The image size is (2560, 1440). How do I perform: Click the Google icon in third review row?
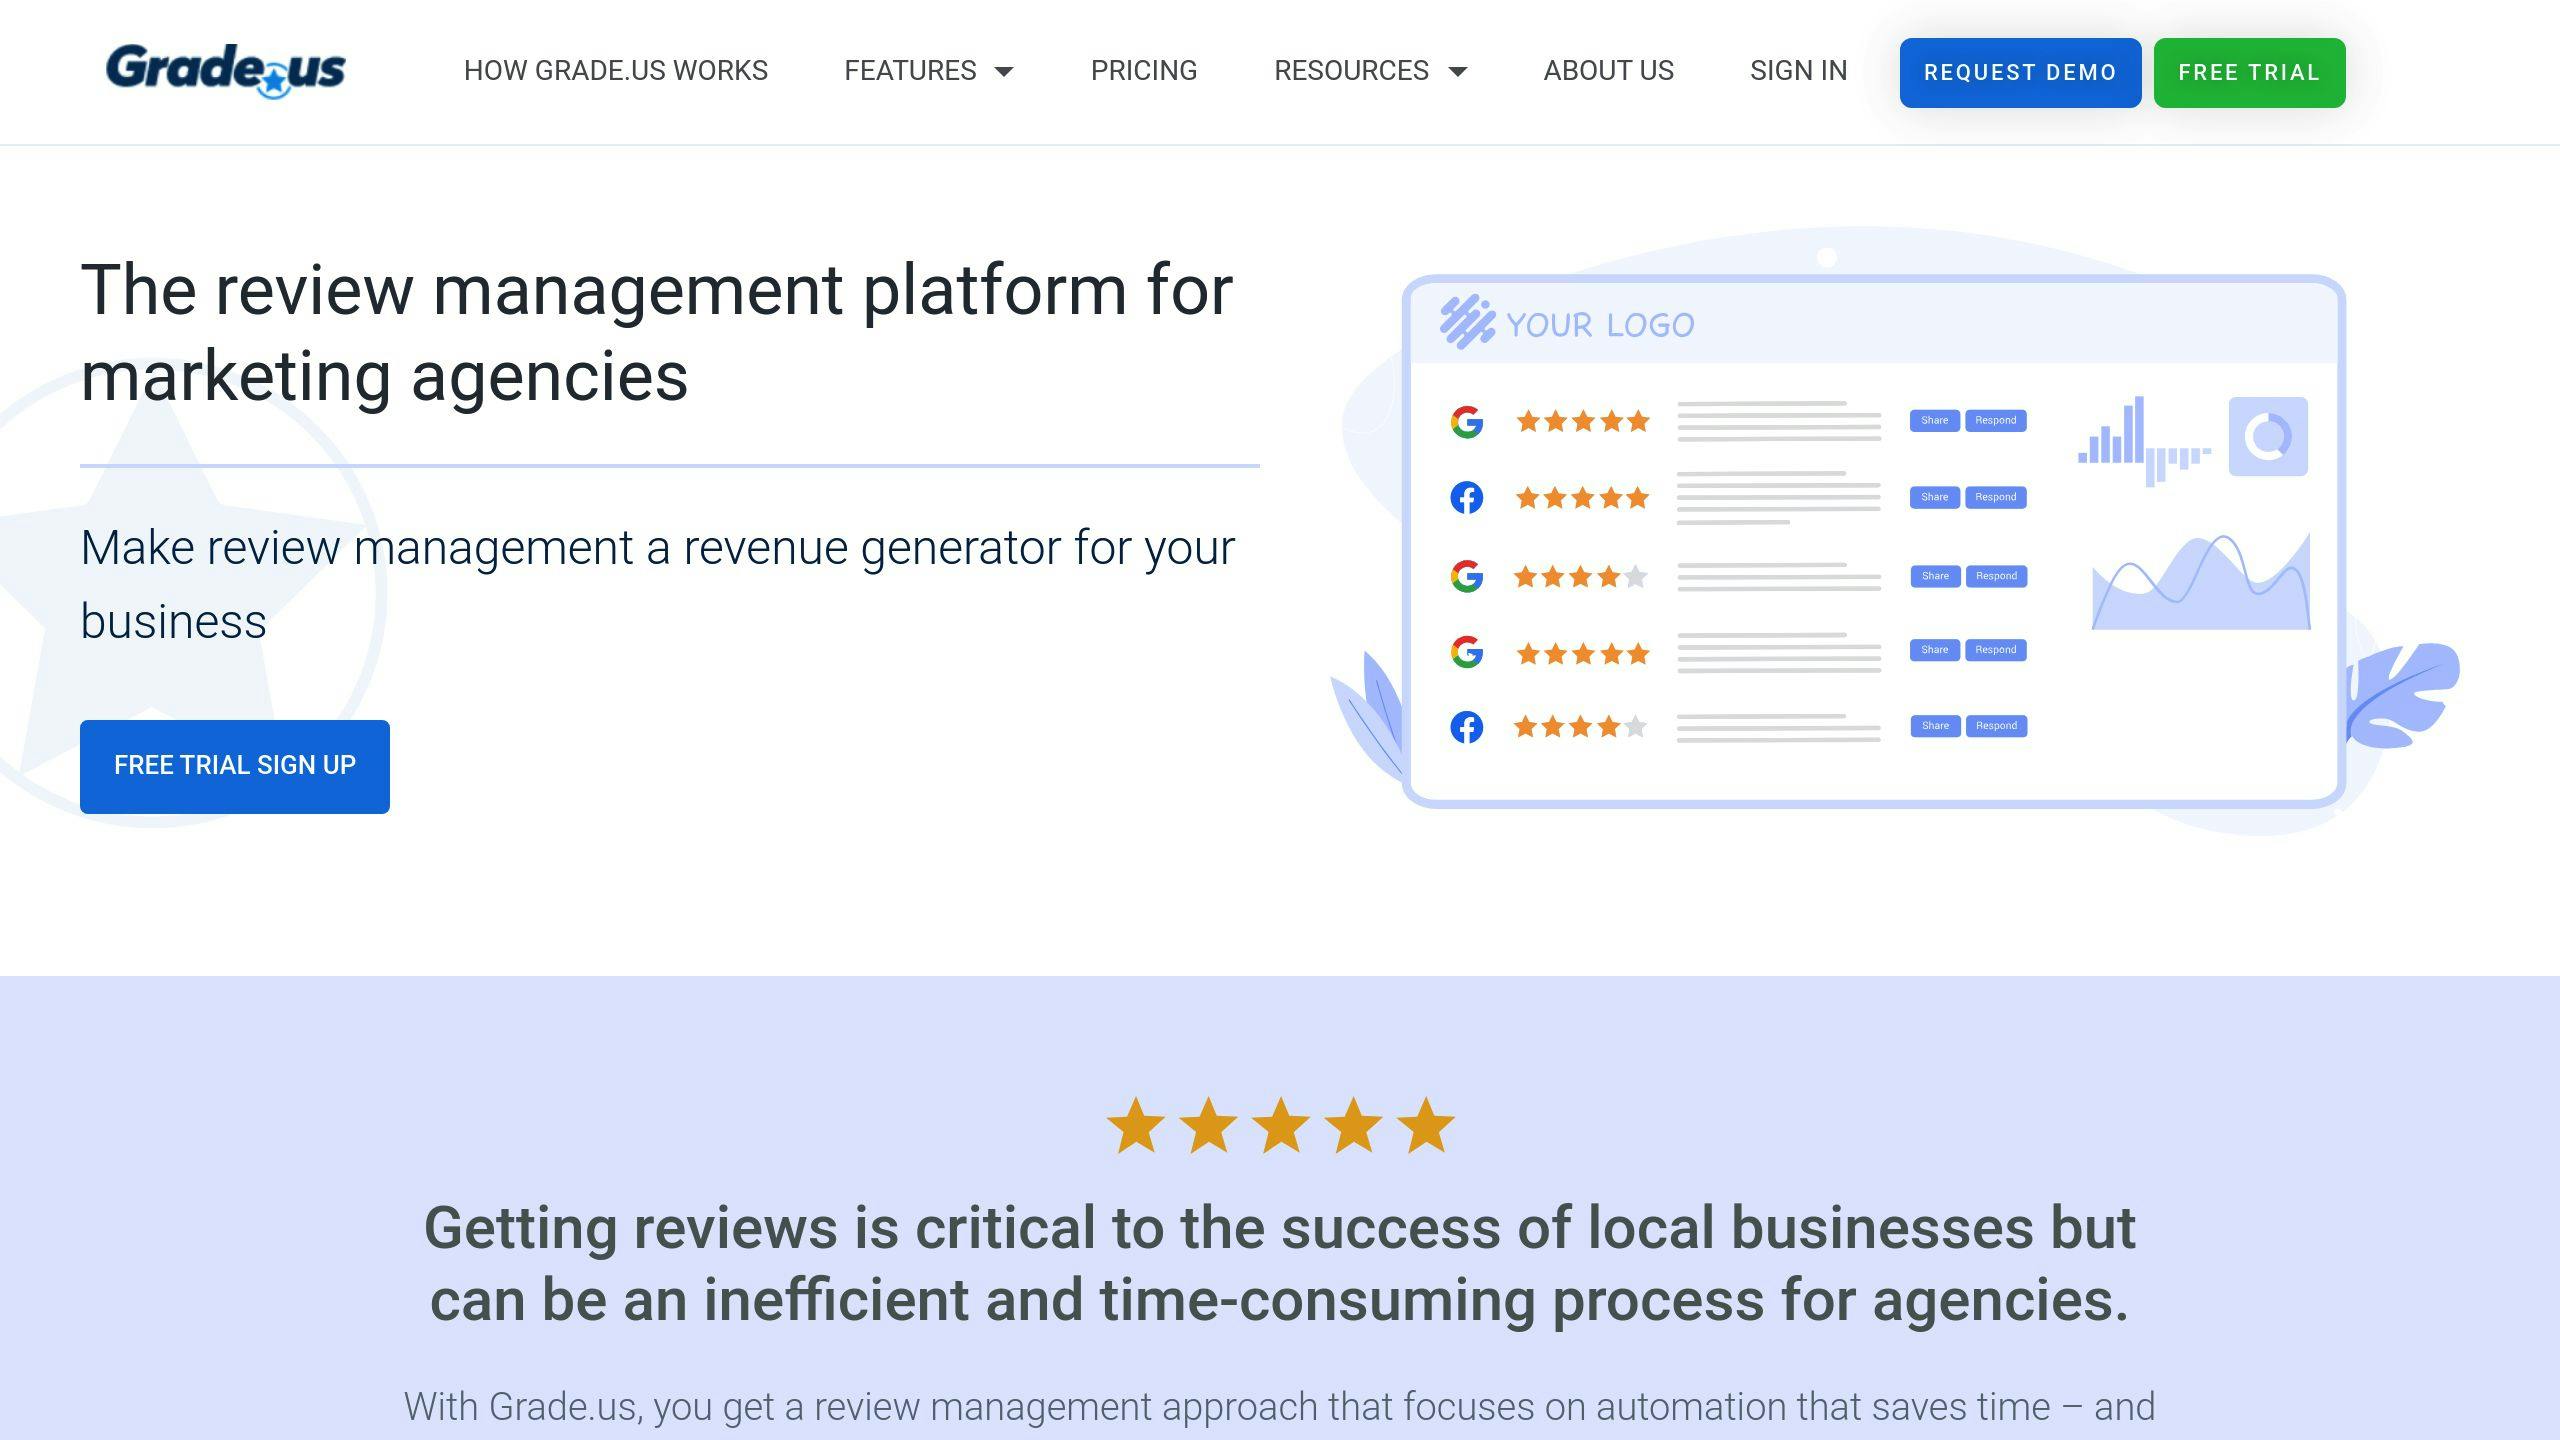click(x=1467, y=576)
